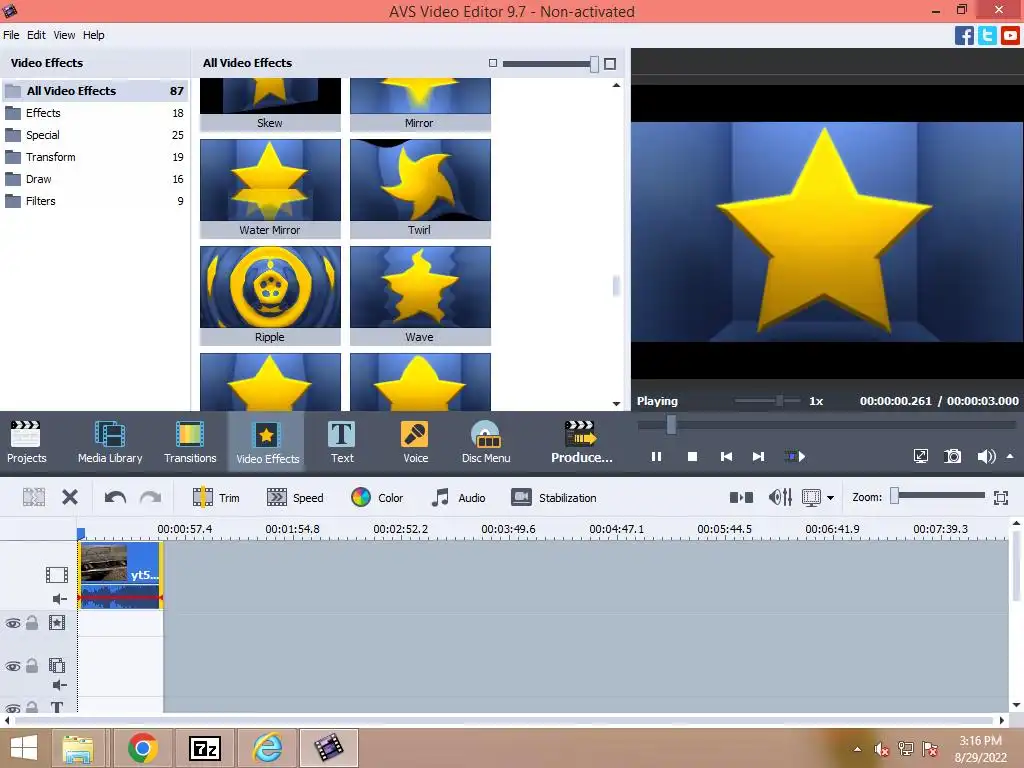Select the Effects folder
This screenshot has height=768, width=1024.
[x=95, y=113]
